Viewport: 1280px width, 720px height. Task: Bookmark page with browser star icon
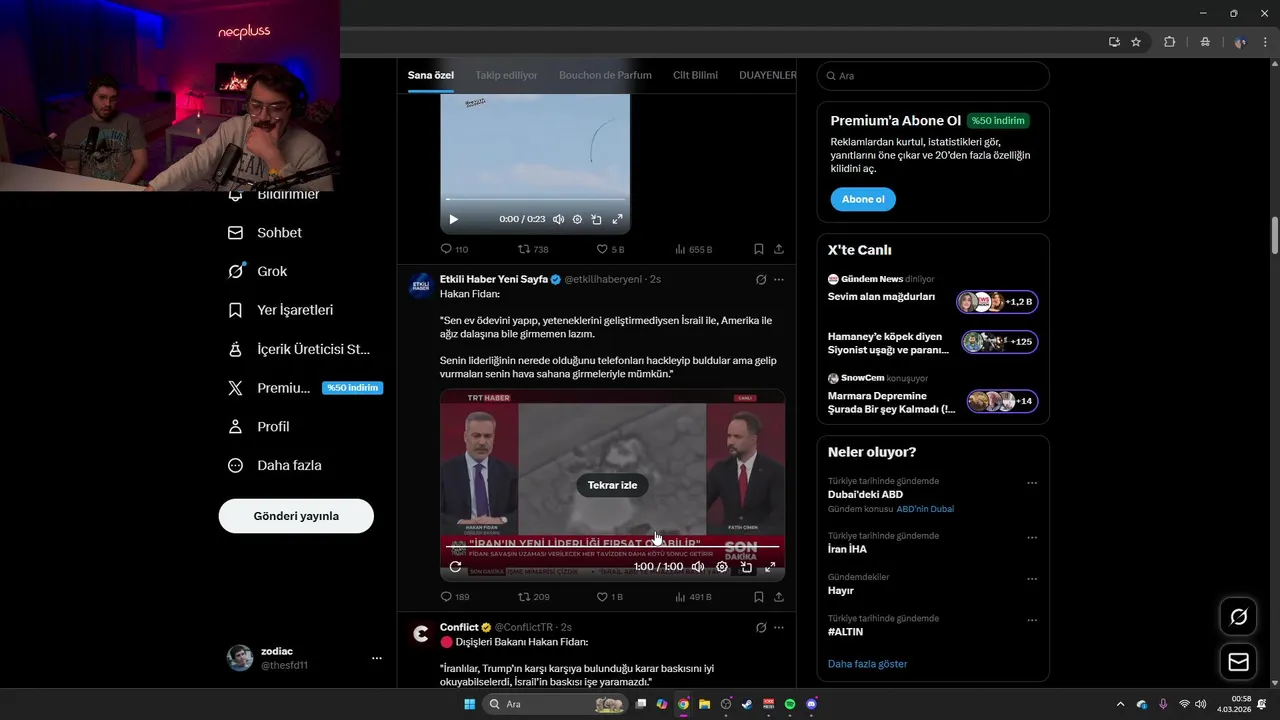coord(1136,42)
